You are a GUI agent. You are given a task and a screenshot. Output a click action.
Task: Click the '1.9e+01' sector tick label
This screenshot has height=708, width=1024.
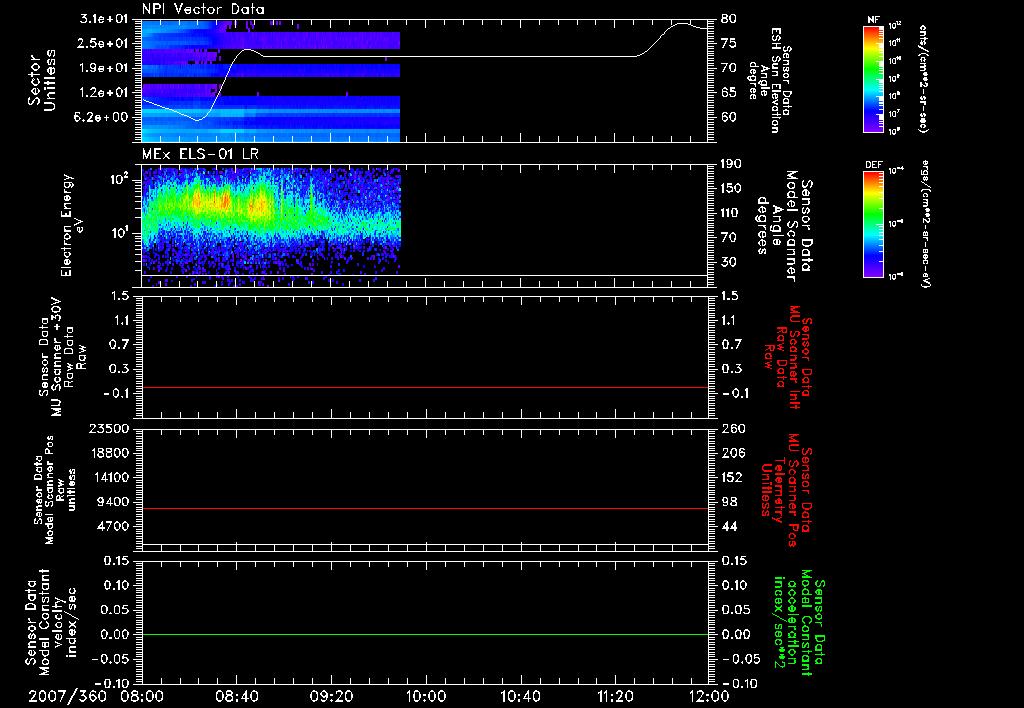coord(104,68)
